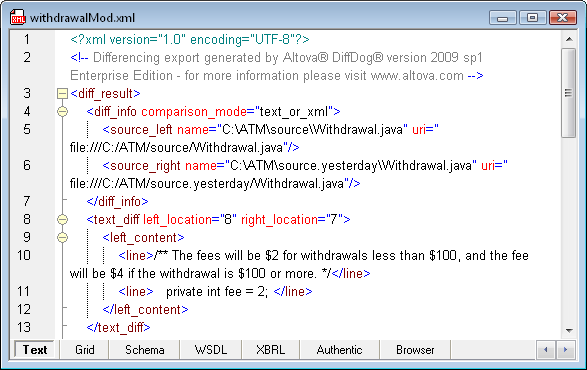Click the vertical scrollbar thumb

point(569,93)
